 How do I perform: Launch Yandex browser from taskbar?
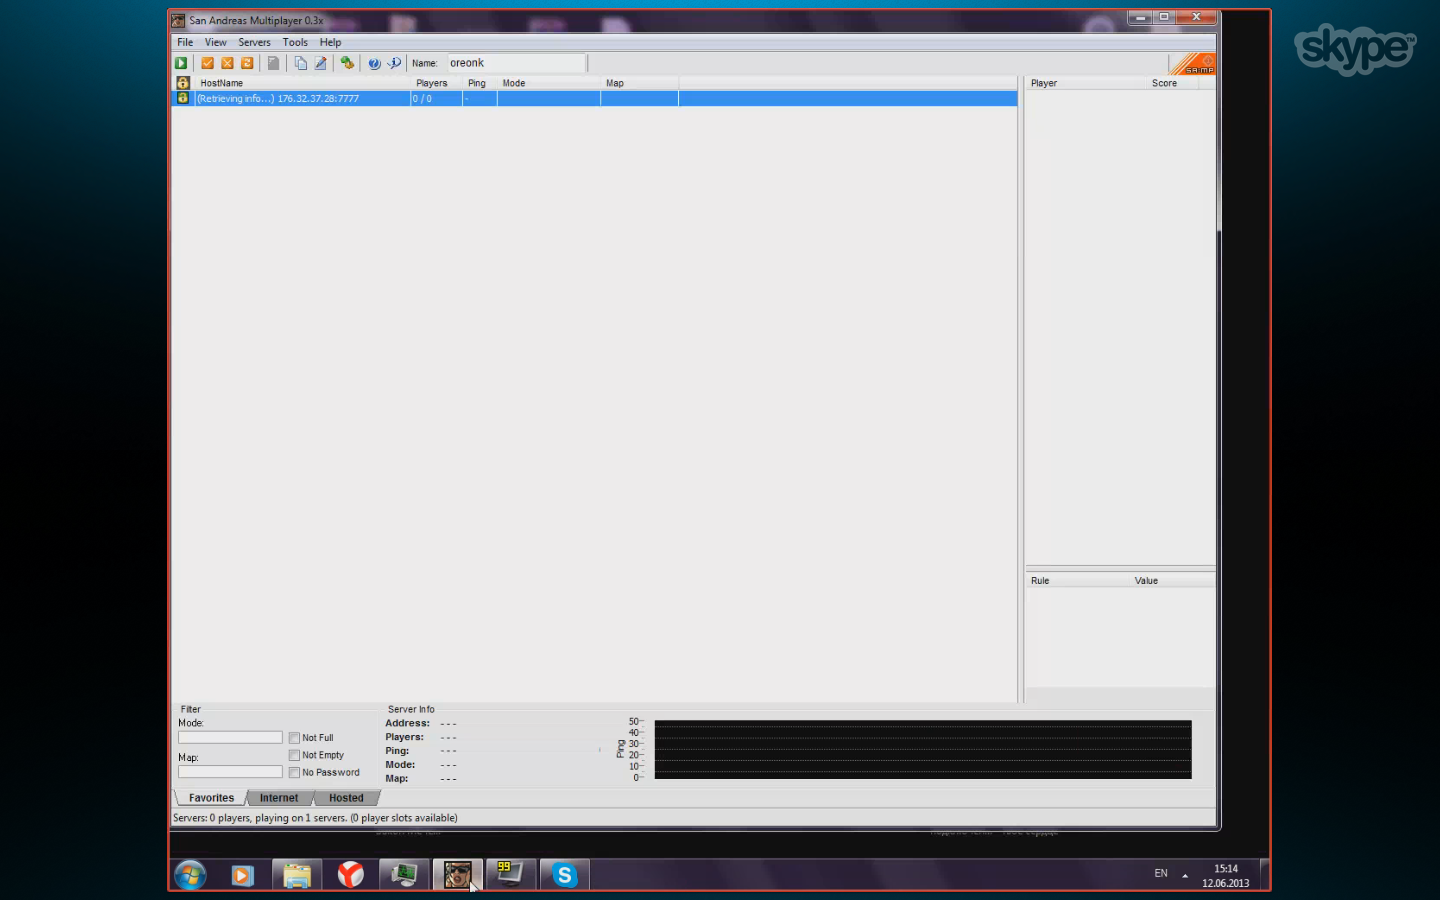pyautogui.click(x=350, y=875)
